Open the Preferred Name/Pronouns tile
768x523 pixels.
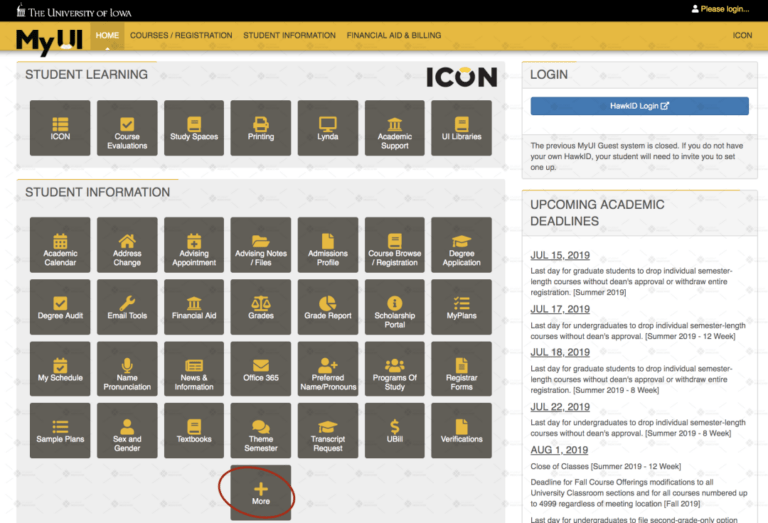coord(328,369)
